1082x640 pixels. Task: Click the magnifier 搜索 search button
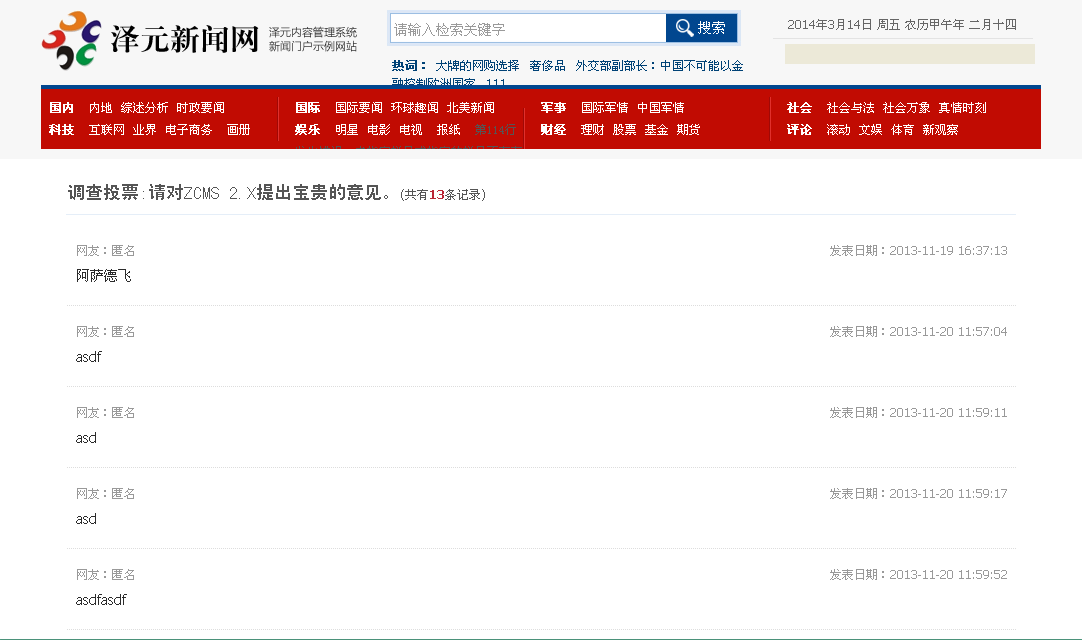click(701, 28)
